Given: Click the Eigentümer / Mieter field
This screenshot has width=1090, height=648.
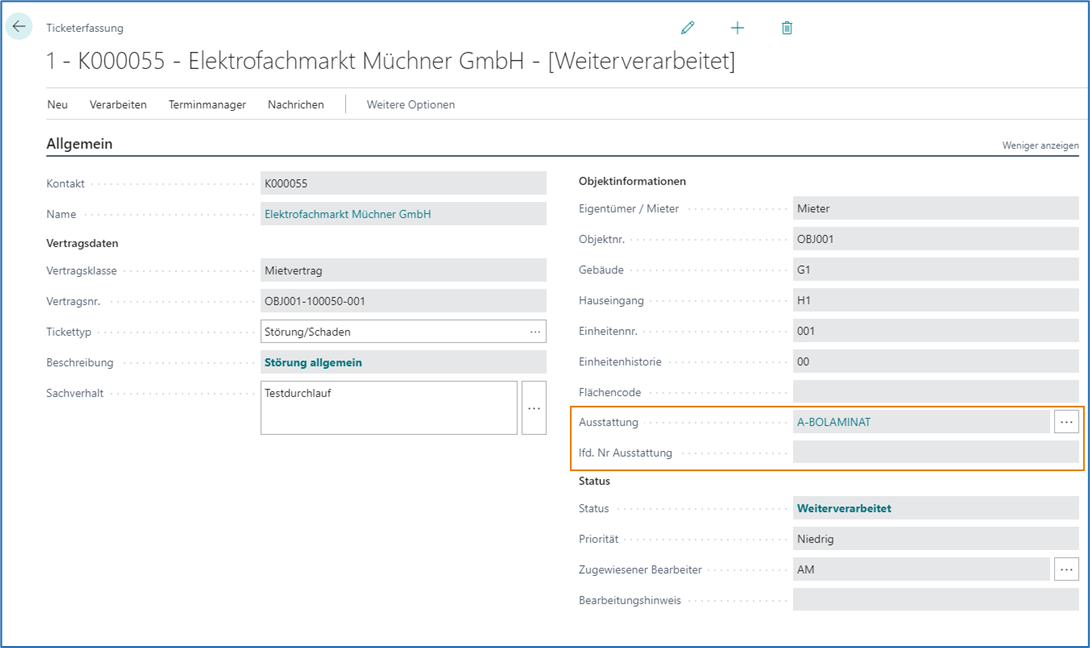Looking at the screenshot, I should pos(936,209).
